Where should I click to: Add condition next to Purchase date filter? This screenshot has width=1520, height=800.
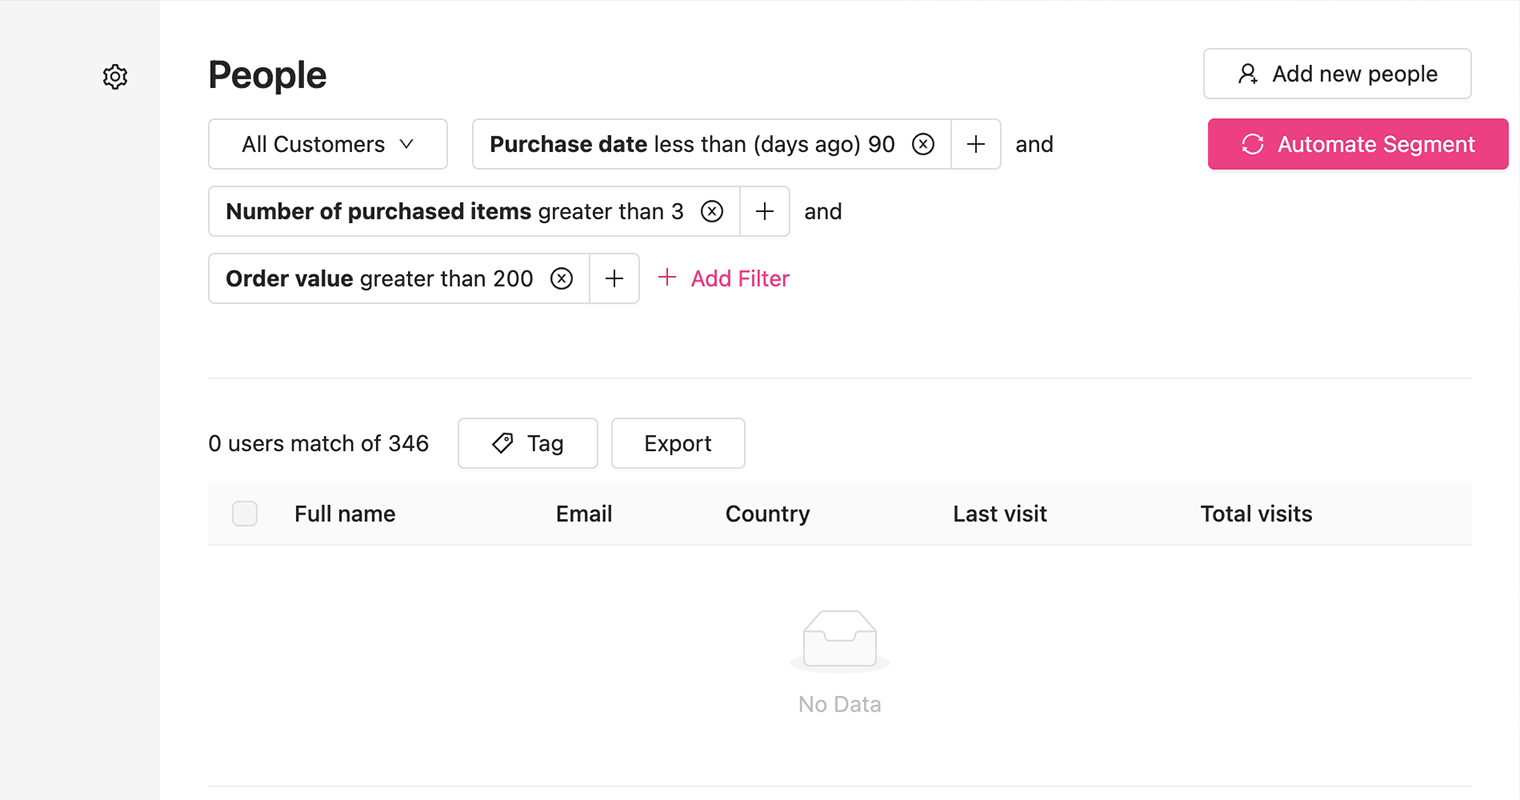[976, 144]
